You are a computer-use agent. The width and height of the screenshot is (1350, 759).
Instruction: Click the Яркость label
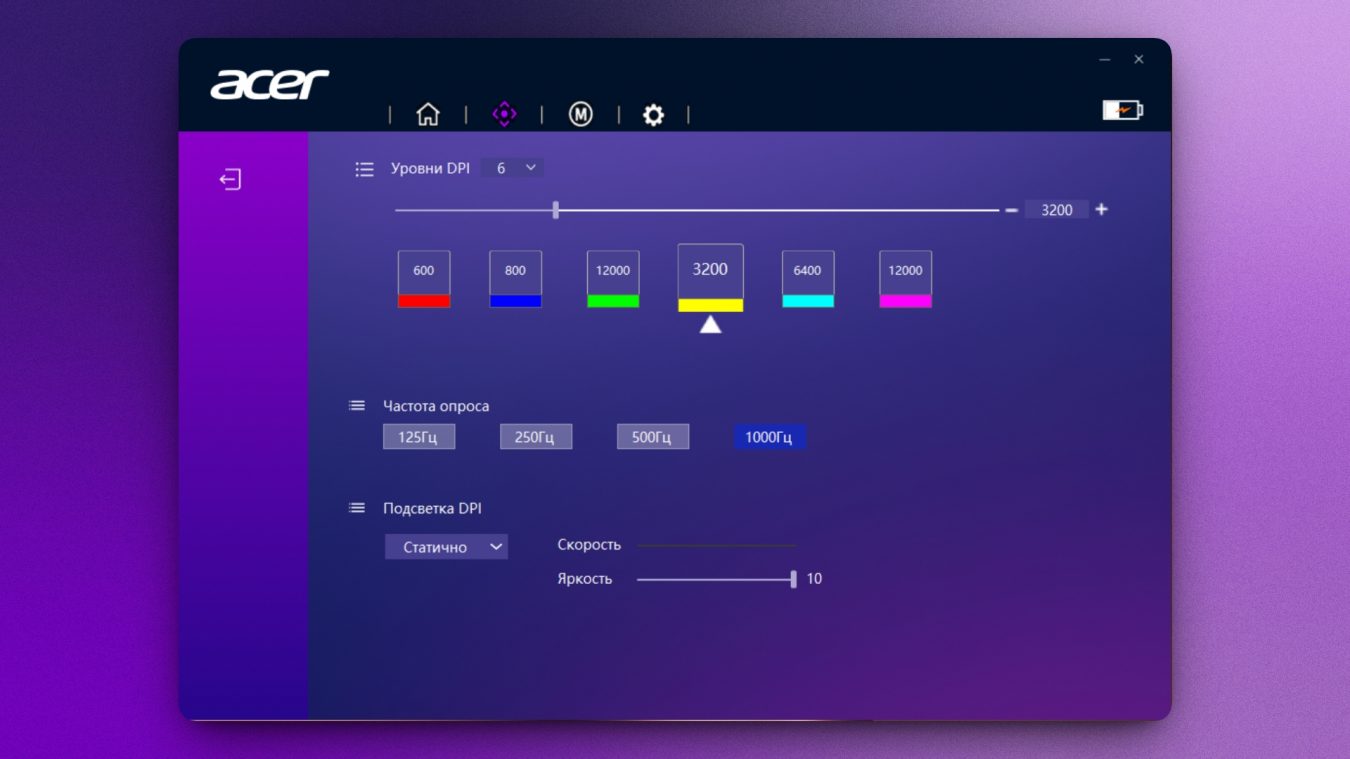pyautogui.click(x=584, y=579)
